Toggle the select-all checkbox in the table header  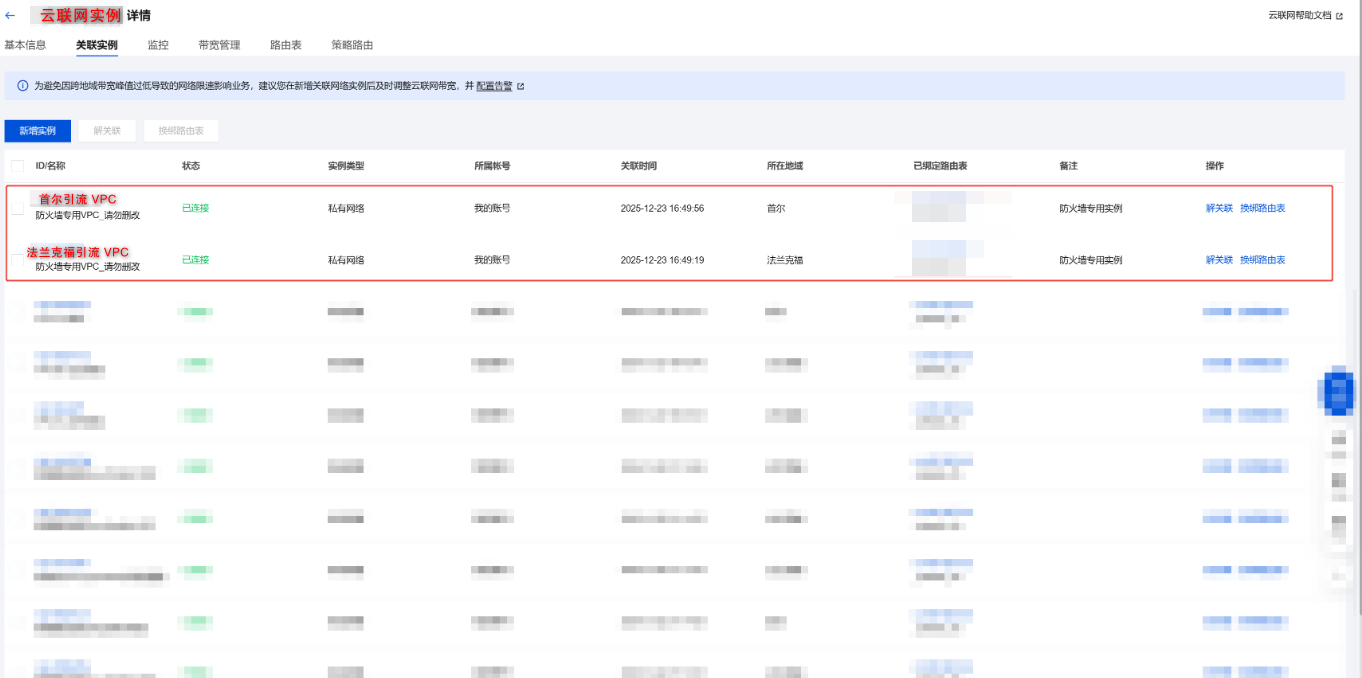[17, 166]
